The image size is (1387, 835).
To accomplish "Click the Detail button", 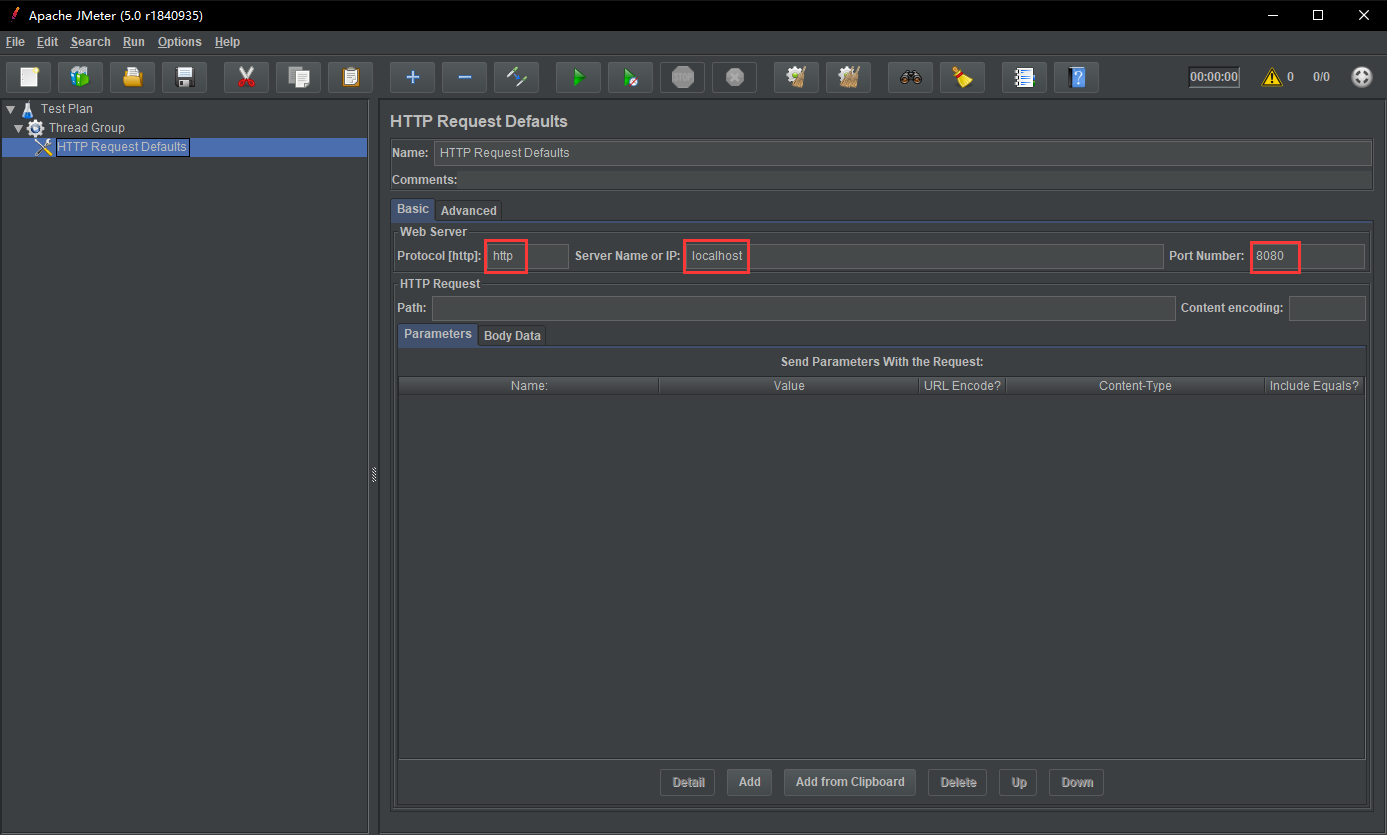I will coord(688,782).
